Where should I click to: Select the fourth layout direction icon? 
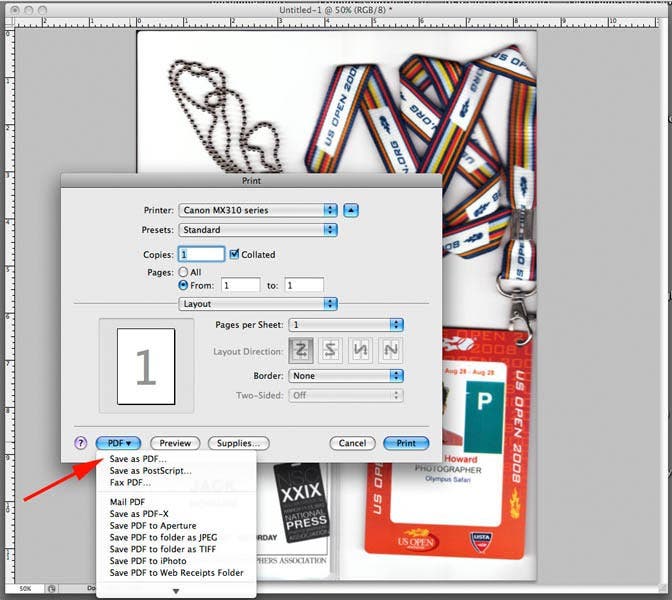click(x=390, y=350)
